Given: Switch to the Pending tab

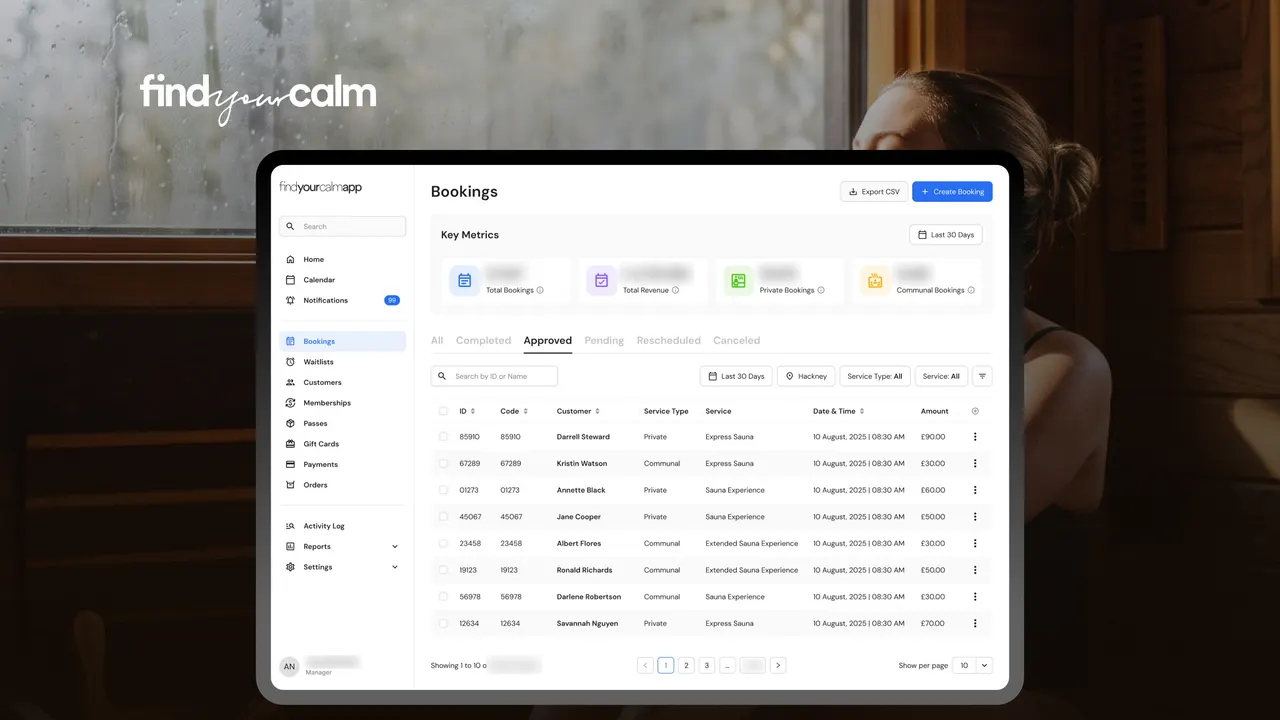Looking at the screenshot, I should 604,341.
